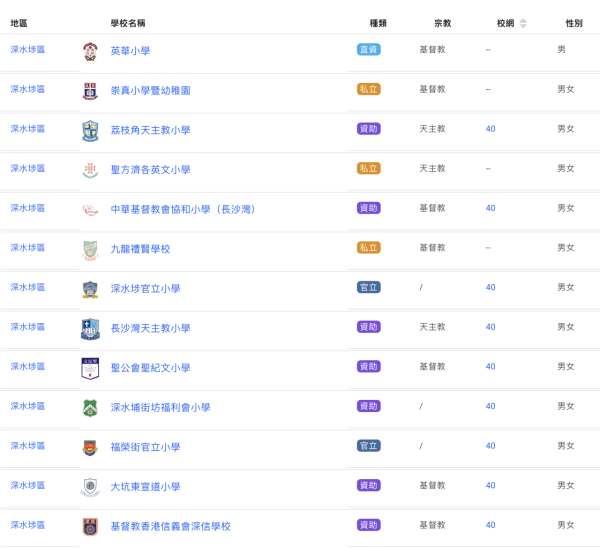Open the 深水埗官立小學 school link
The height and width of the screenshot is (548, 600).
coord(145,289)
